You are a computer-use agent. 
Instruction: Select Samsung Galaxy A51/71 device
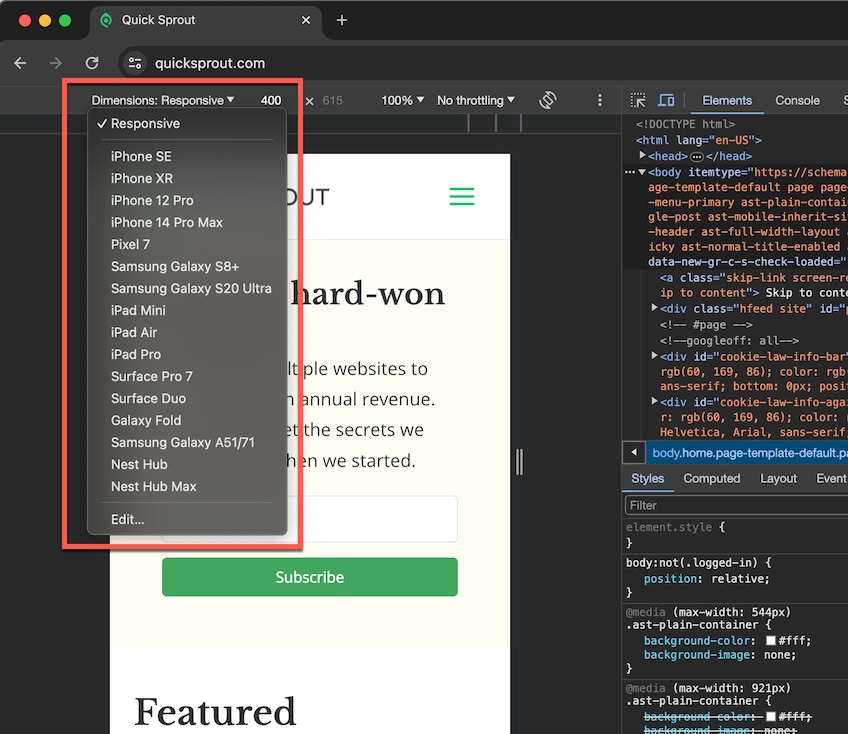point(187,442)
